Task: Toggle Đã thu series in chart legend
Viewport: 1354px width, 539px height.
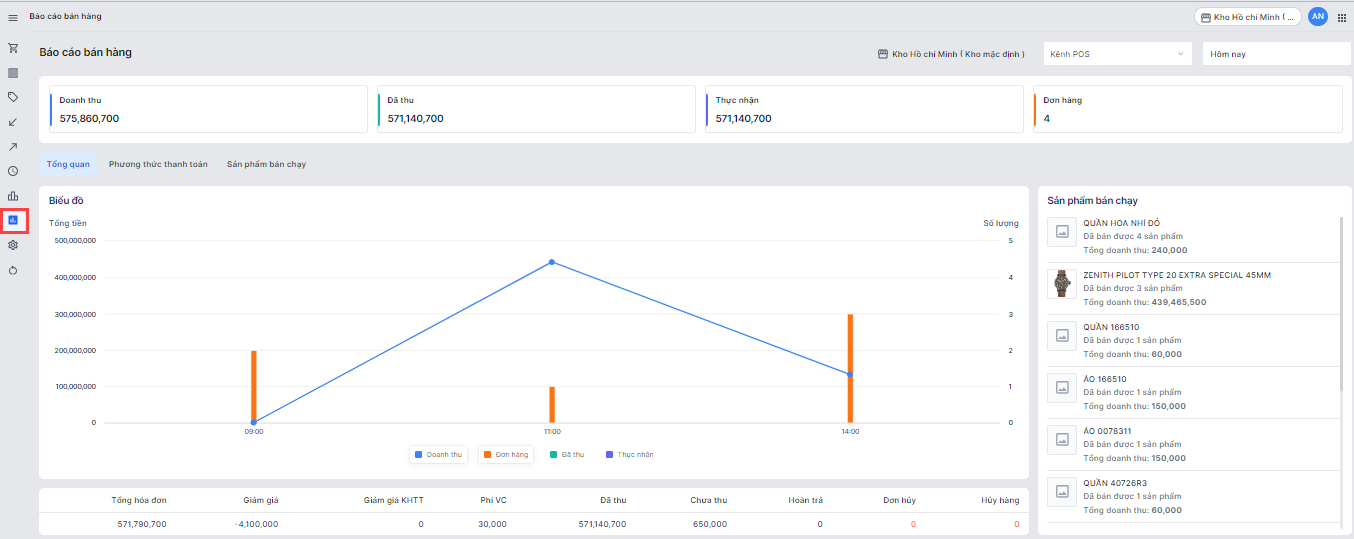Action: point(566,454)
